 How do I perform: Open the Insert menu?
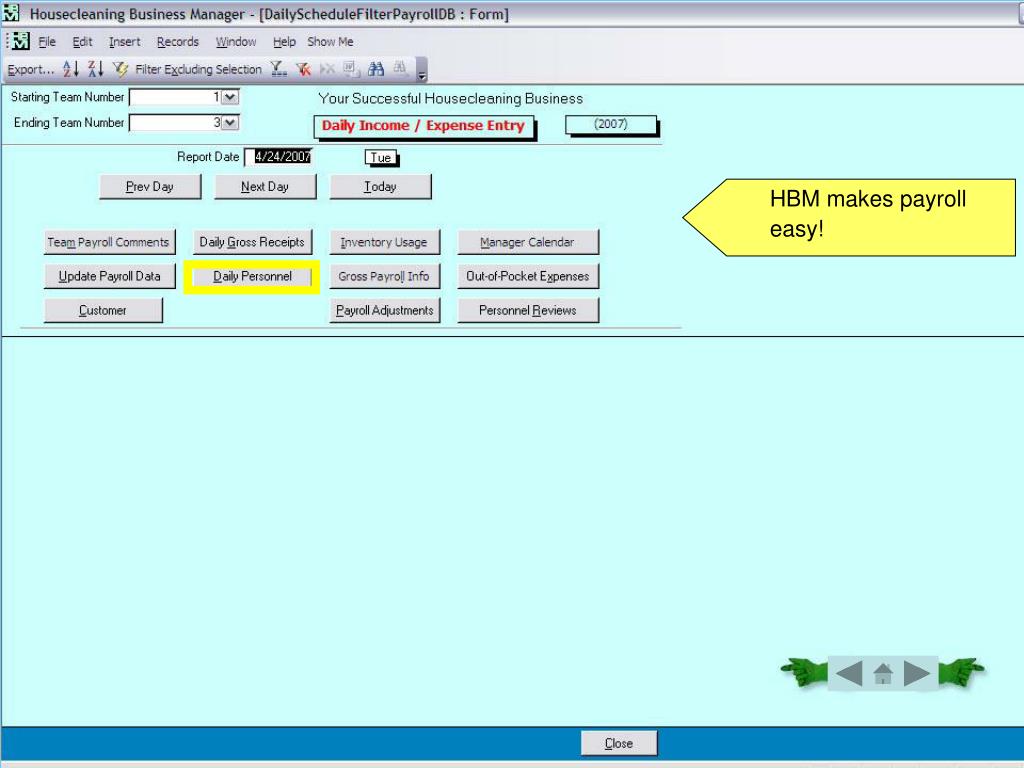tap(125, 42)
